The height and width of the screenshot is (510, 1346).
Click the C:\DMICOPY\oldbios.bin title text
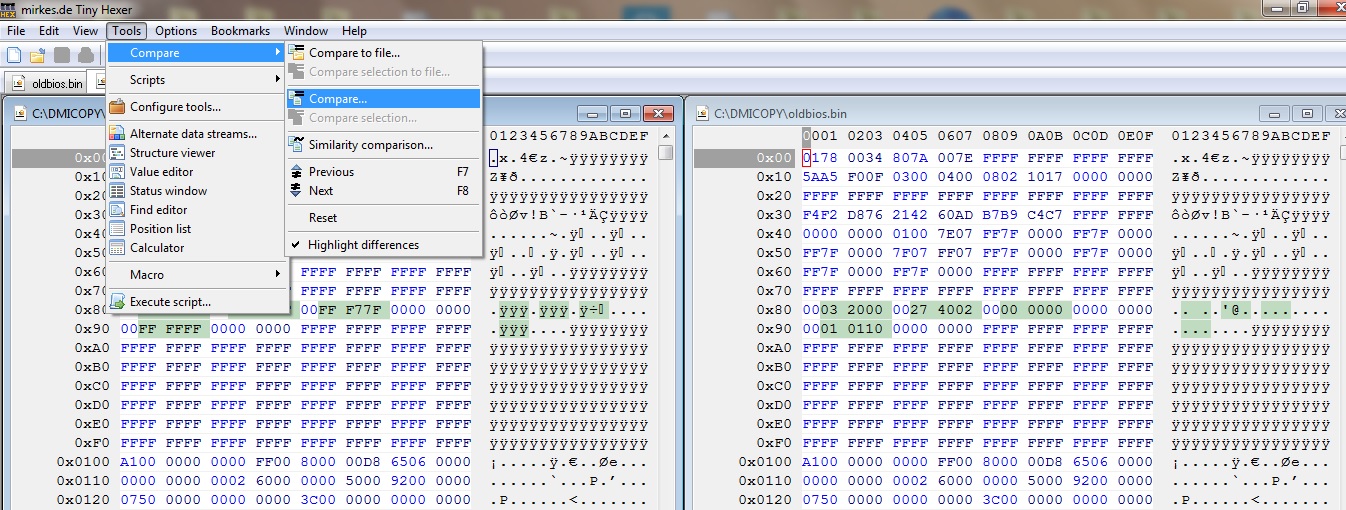[x=779, y=114]
